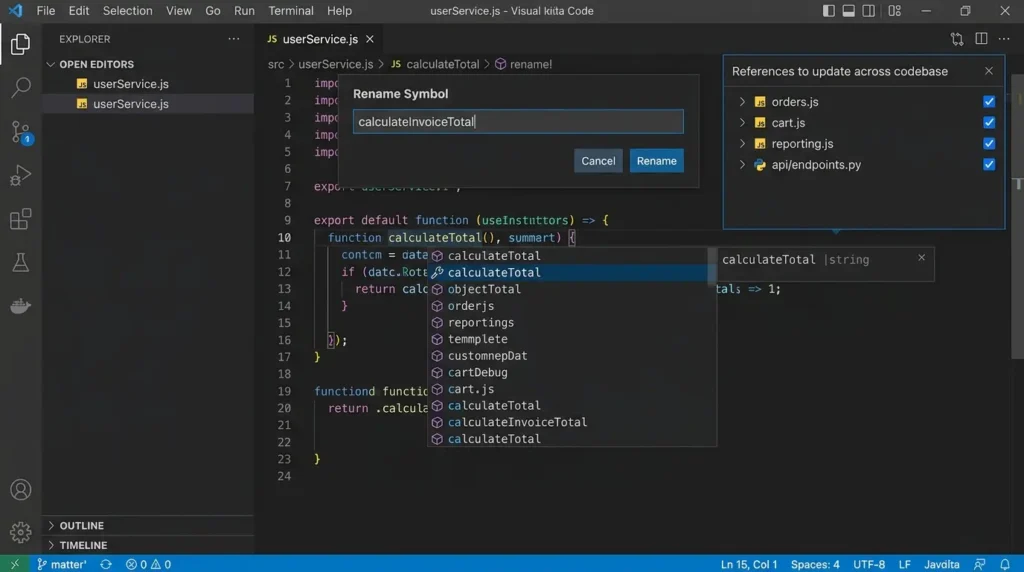The width and height of the screenshot is (1024, 572).
Task: Open Source Control view with badge
Action: [x=20, y=132]
